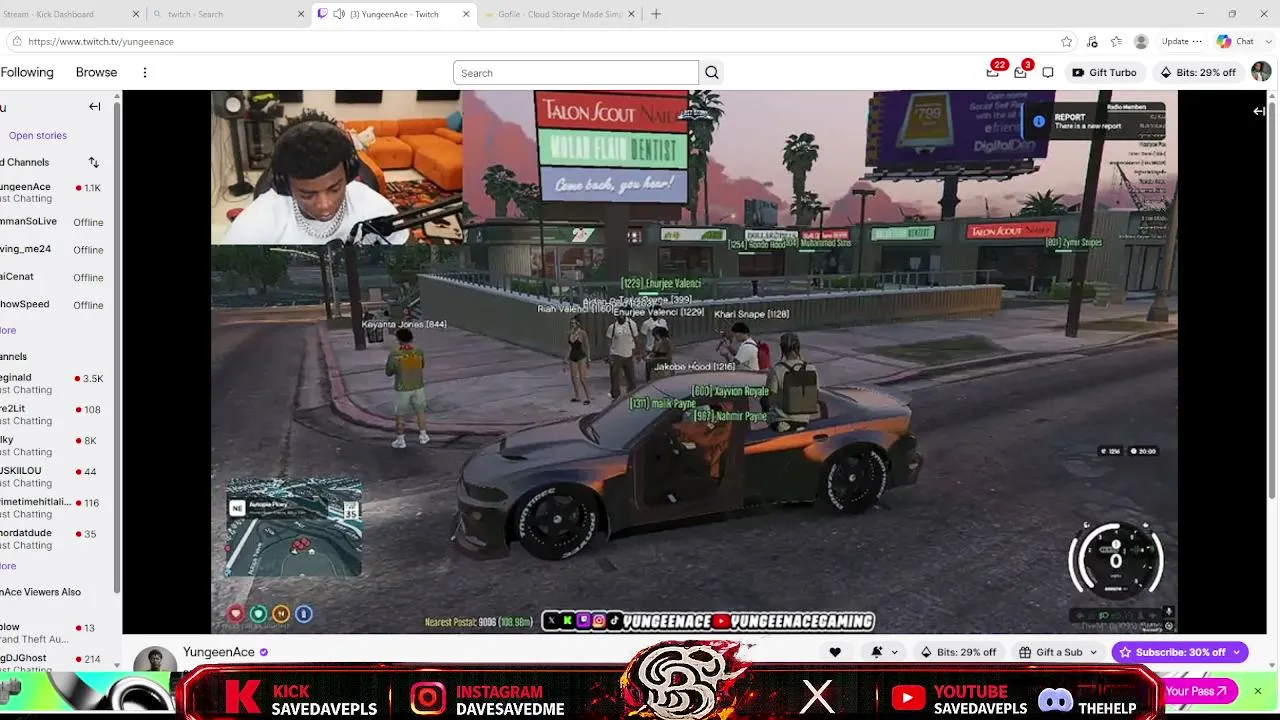
Task: Open notifications inbox with 3 badge
Action: [1021, 72]
